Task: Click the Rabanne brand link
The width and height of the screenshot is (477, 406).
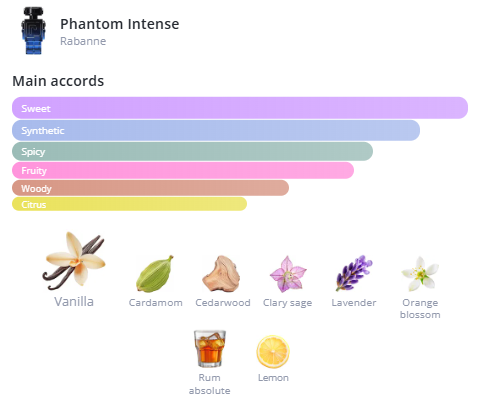Action: tap(83, 41)
